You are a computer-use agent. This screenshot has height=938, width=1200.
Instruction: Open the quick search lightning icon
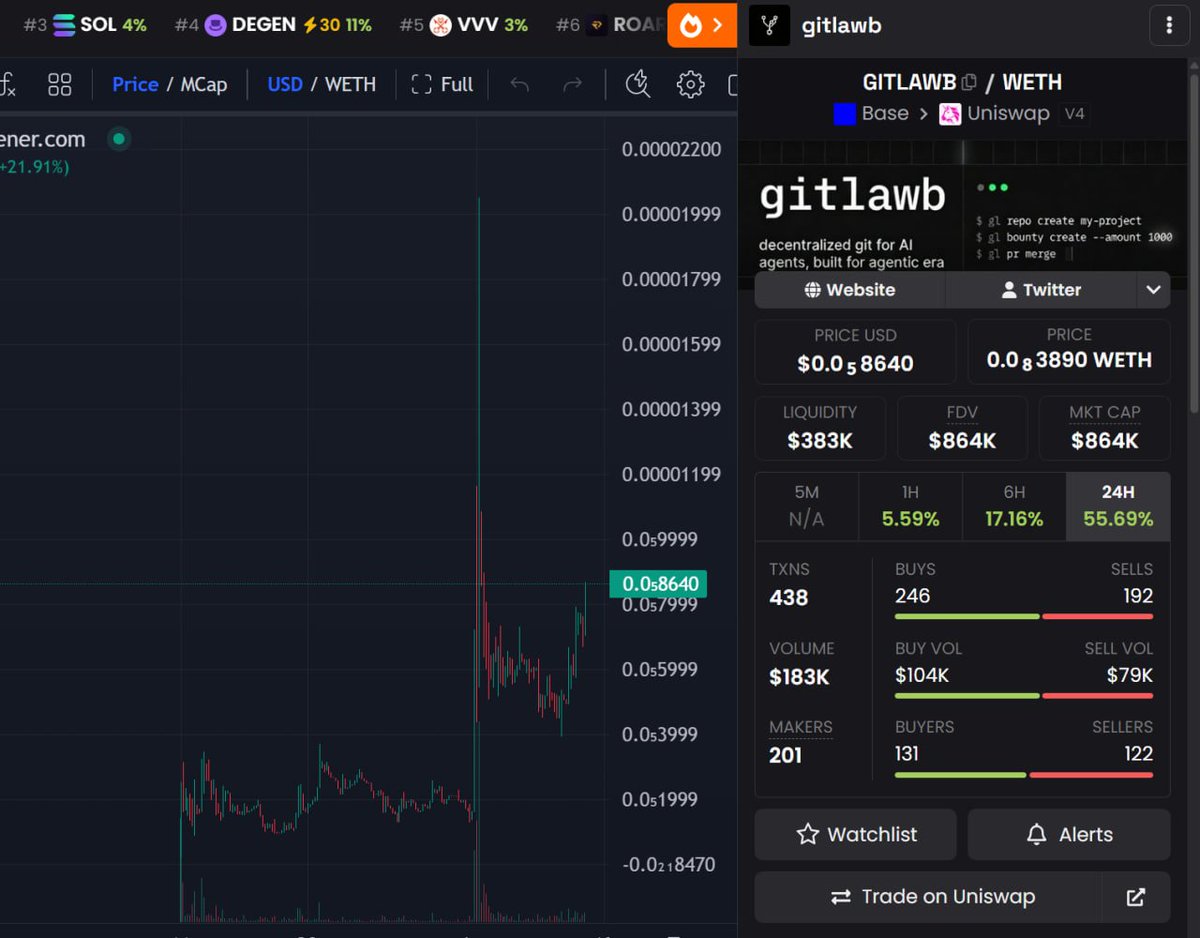tap(637, 85)
